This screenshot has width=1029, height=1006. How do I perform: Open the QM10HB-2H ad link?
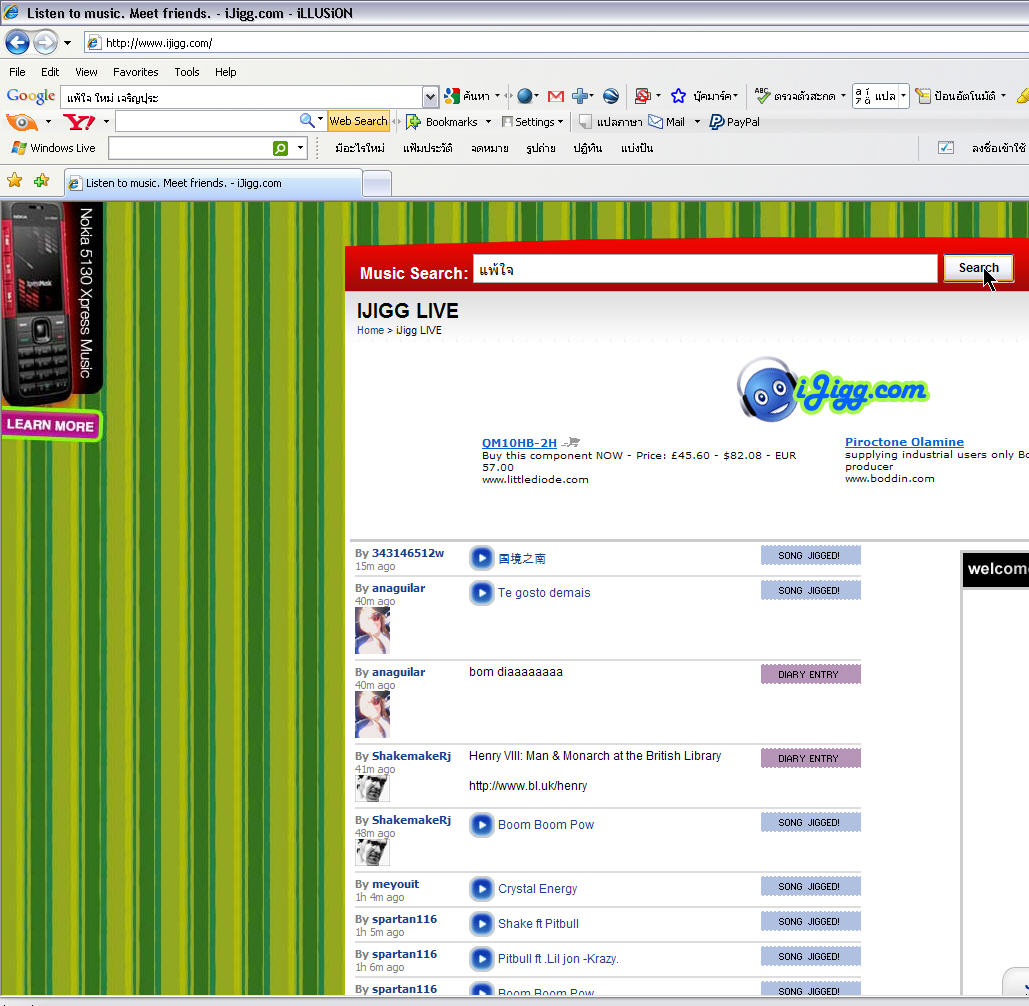pyautogui.click(x=519, y=443)
